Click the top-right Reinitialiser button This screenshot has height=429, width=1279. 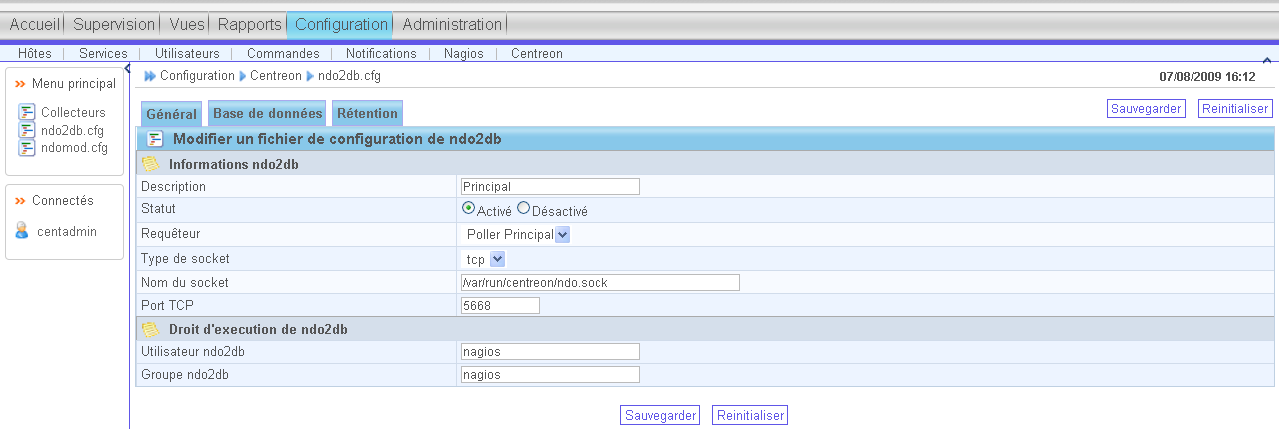pyautogui.click(x=1235, y=108)
